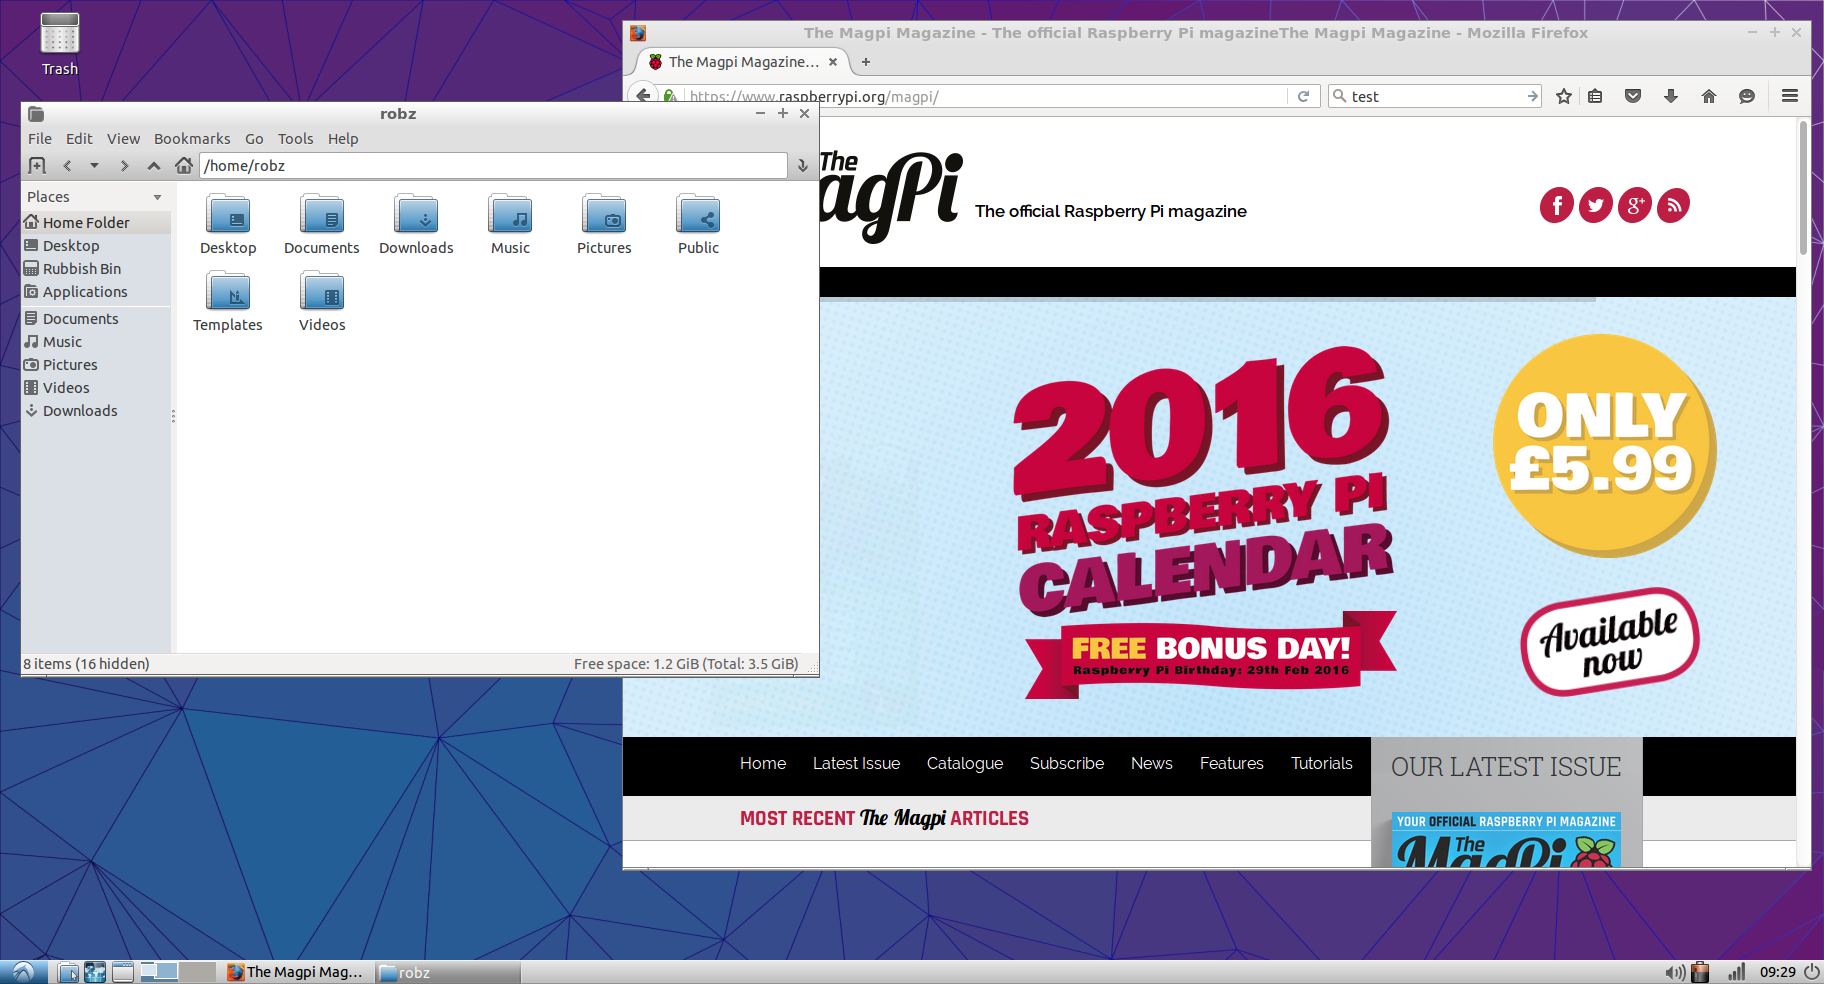Click the new tab icon in file manager
1824x984 pixels.
click(37, 165)
